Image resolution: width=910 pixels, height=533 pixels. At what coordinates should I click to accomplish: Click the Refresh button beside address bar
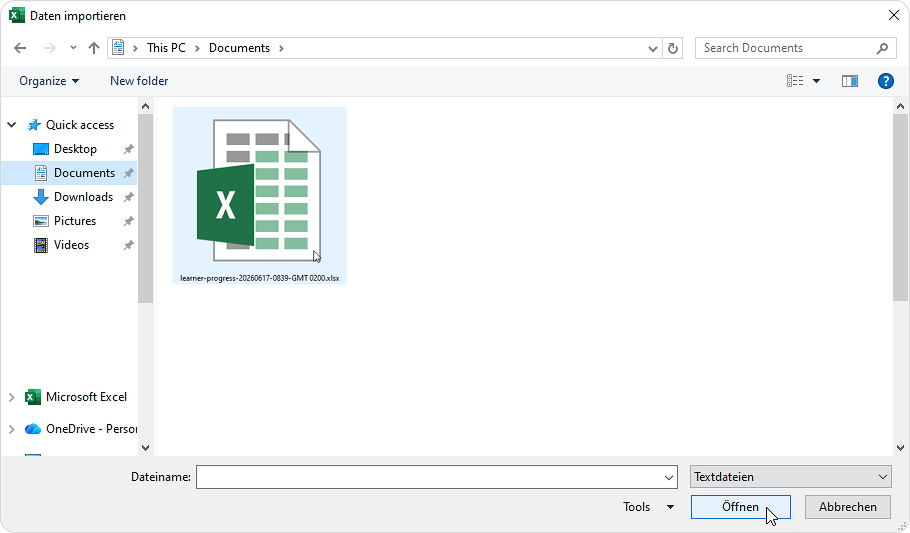[x=673, y=48]
